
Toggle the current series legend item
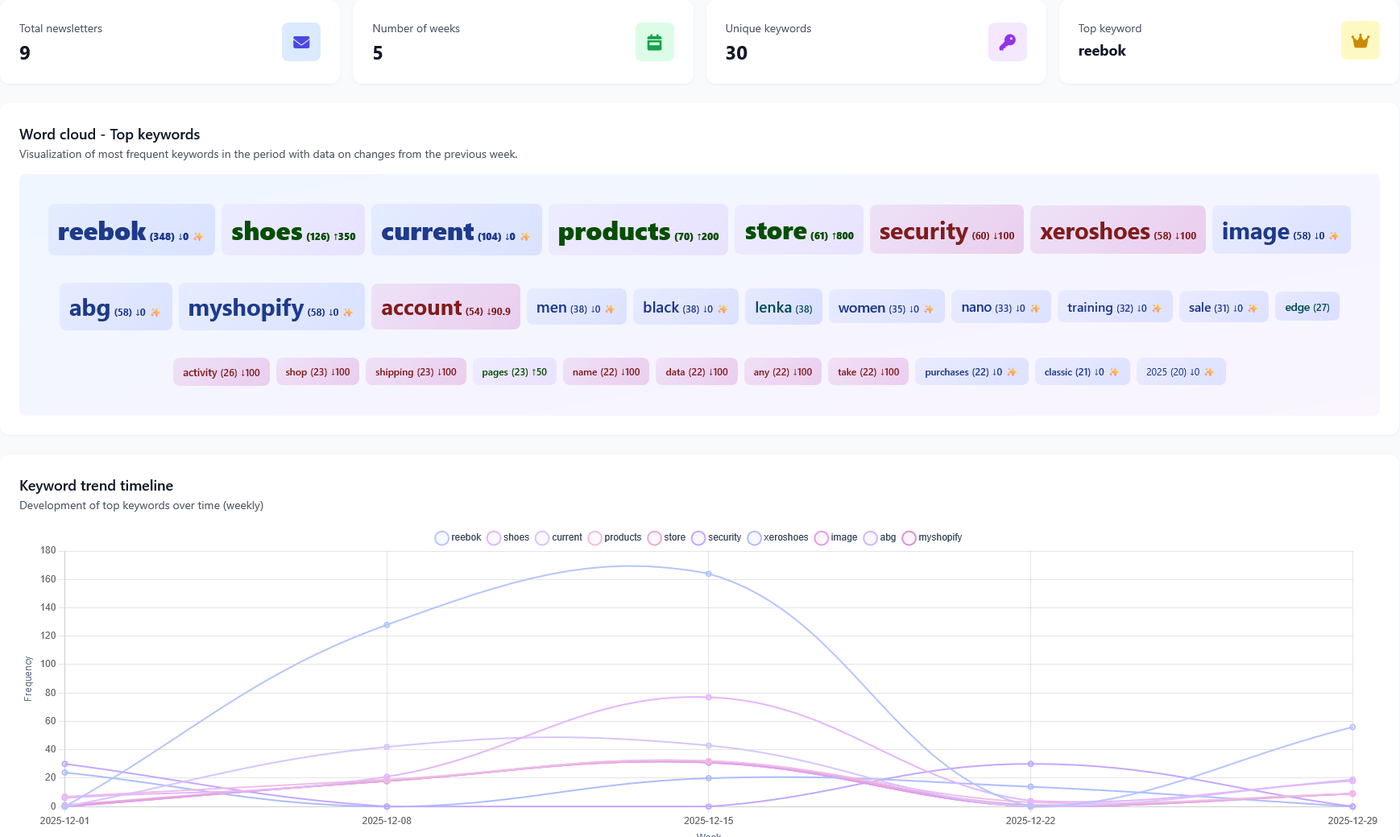pos(559,538)
